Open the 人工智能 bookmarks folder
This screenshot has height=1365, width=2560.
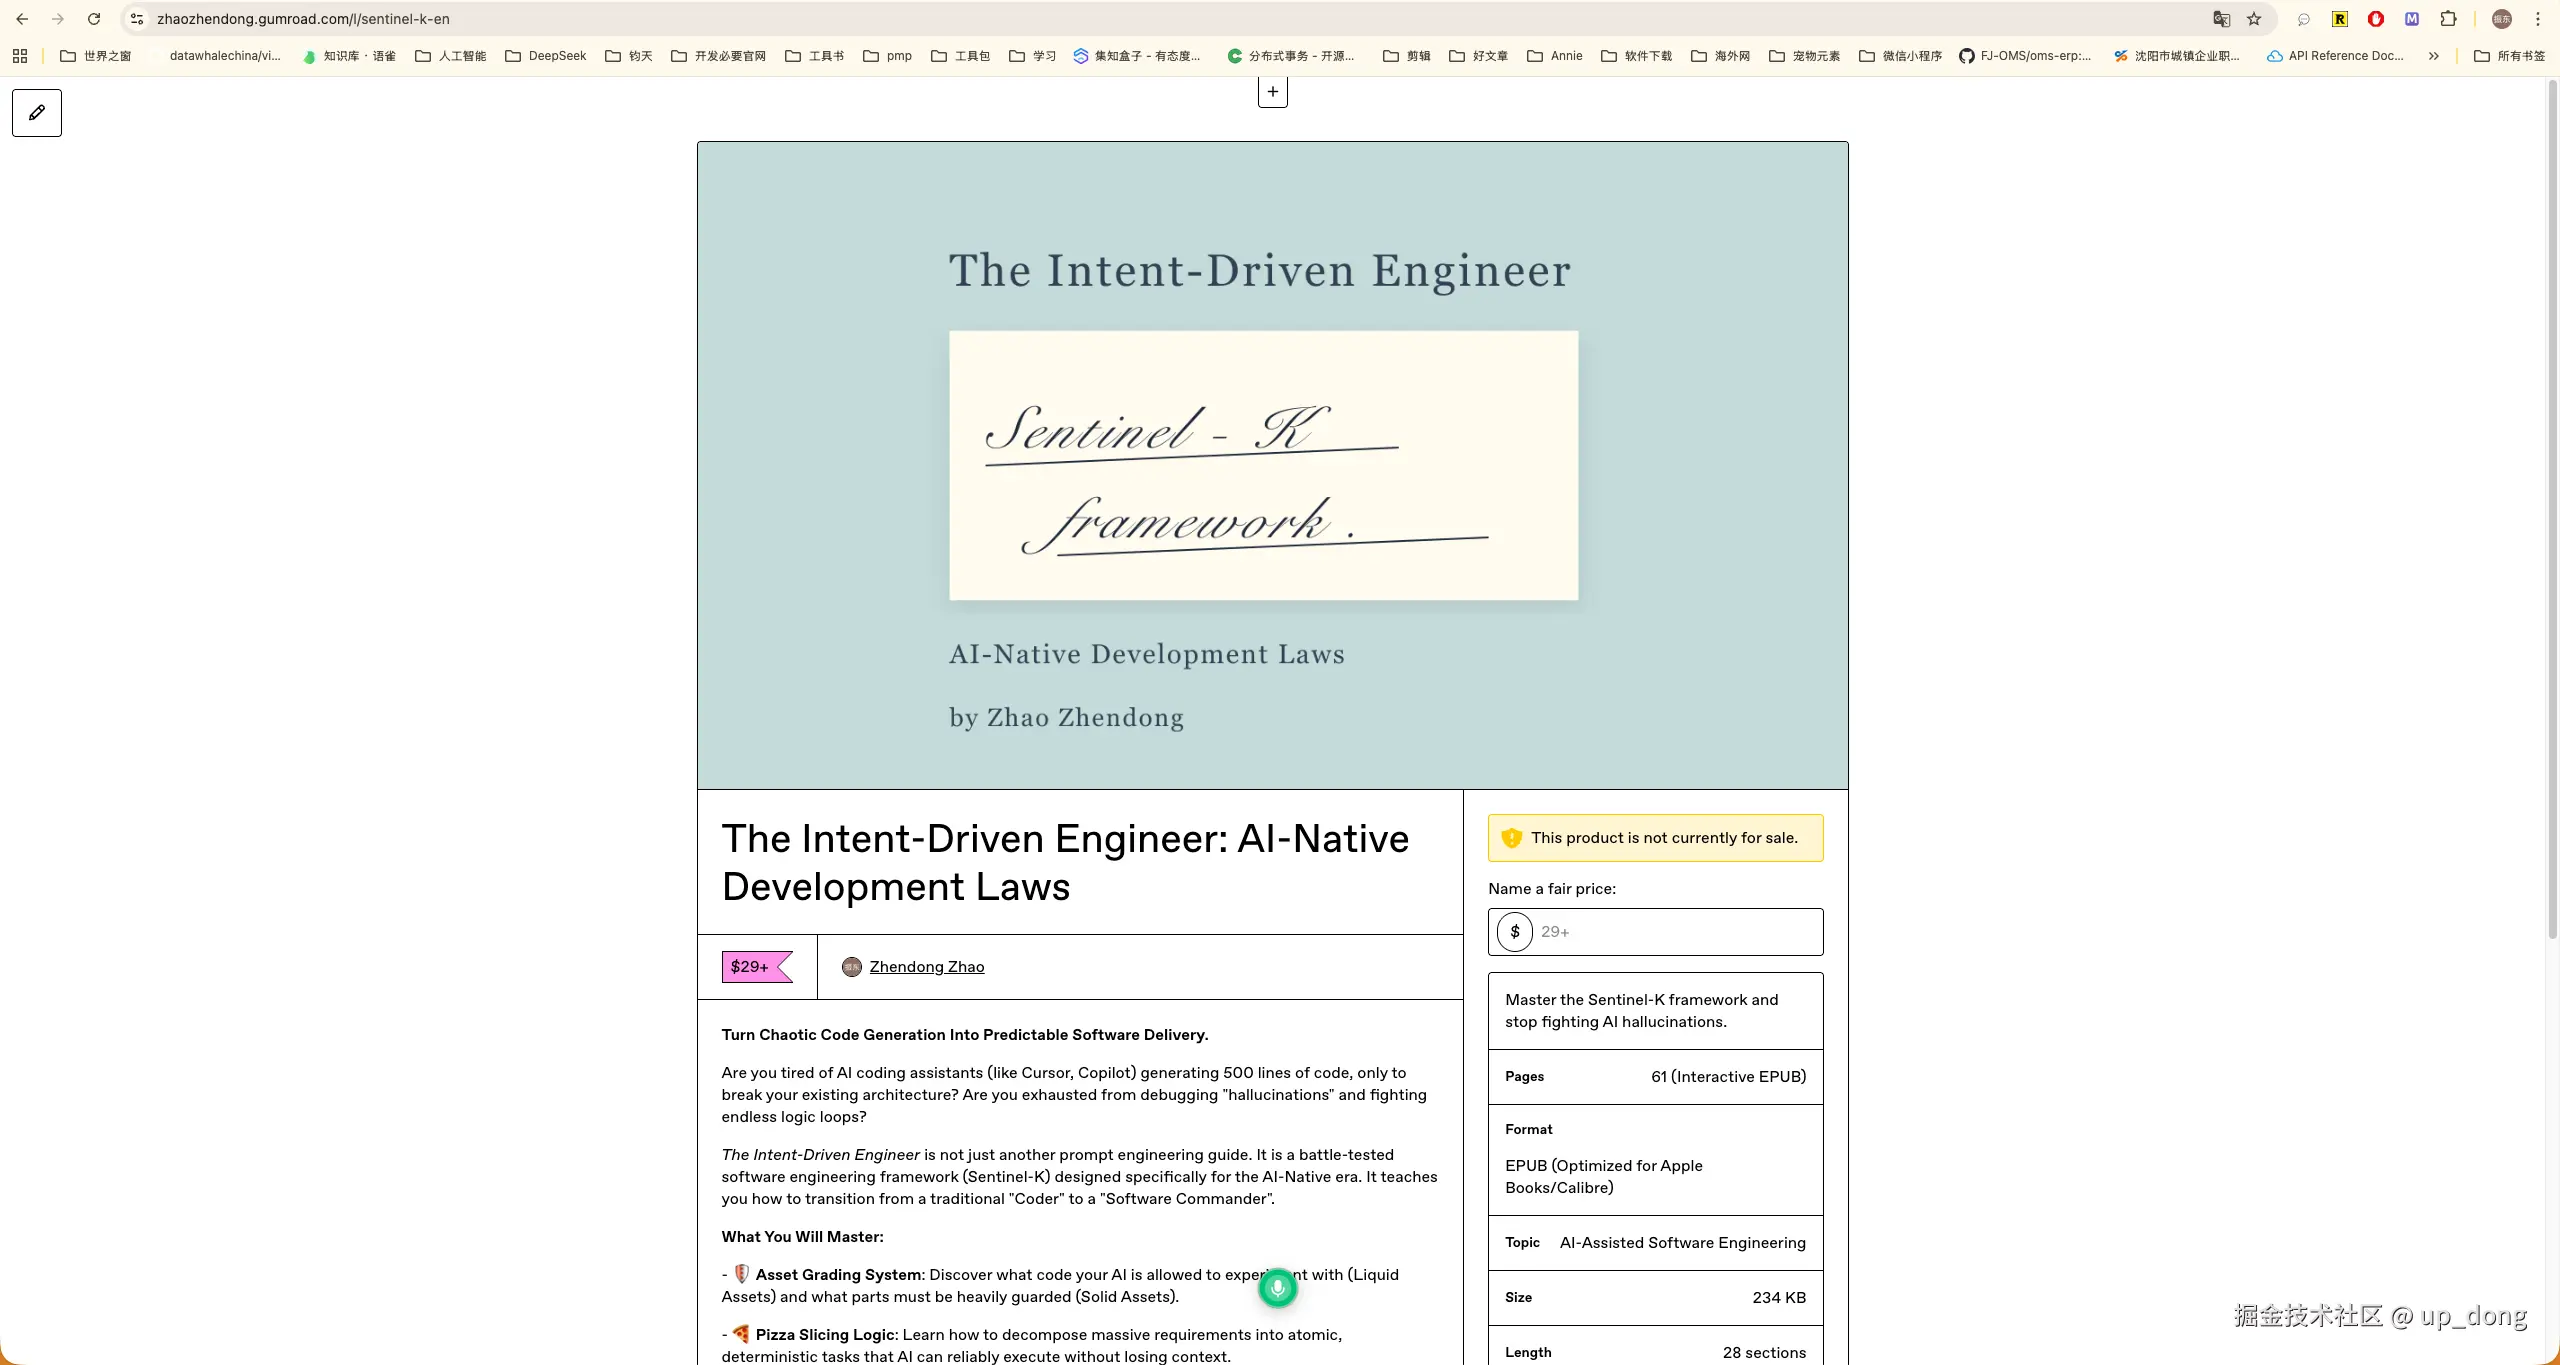(x=451, y=56)
